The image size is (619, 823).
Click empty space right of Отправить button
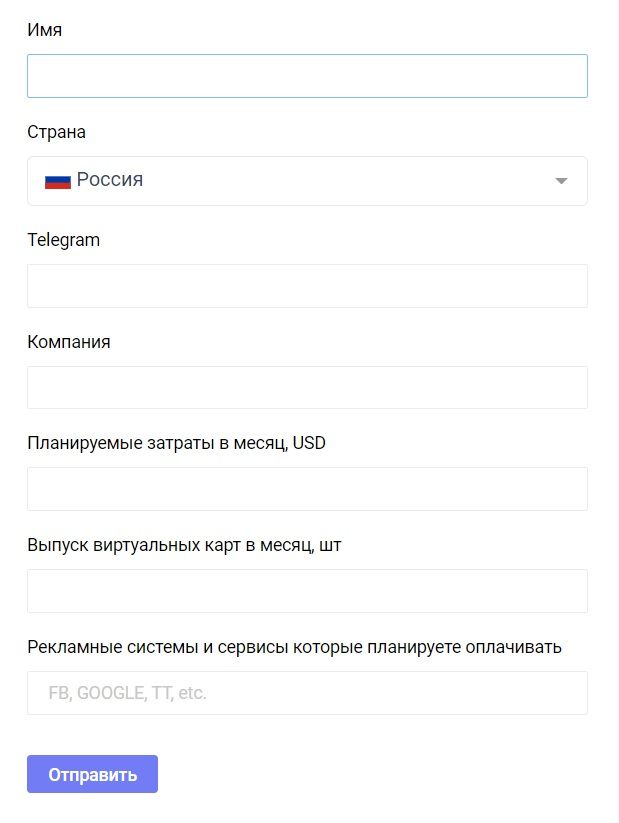click(380, 774)
